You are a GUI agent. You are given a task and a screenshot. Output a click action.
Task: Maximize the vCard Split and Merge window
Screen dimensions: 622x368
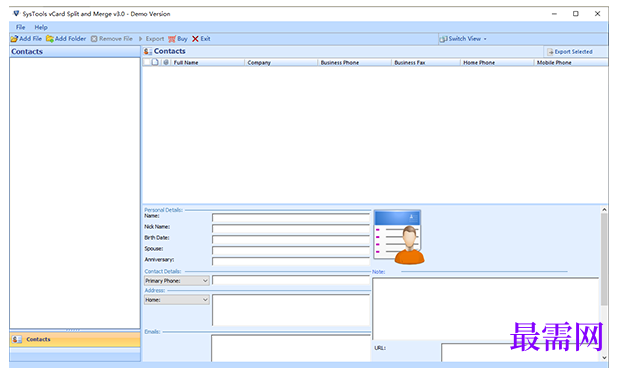tap(576, 14)
